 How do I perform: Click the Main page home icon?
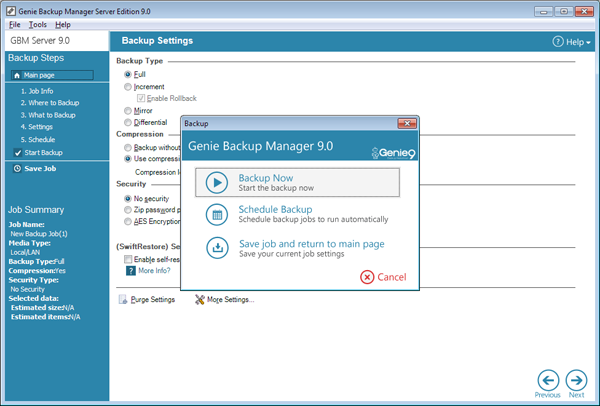pyautogui.click(x=17, y=75)
